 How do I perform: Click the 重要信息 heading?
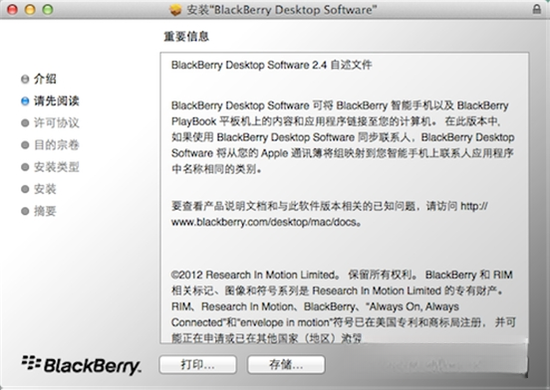[x=186, y=36]
